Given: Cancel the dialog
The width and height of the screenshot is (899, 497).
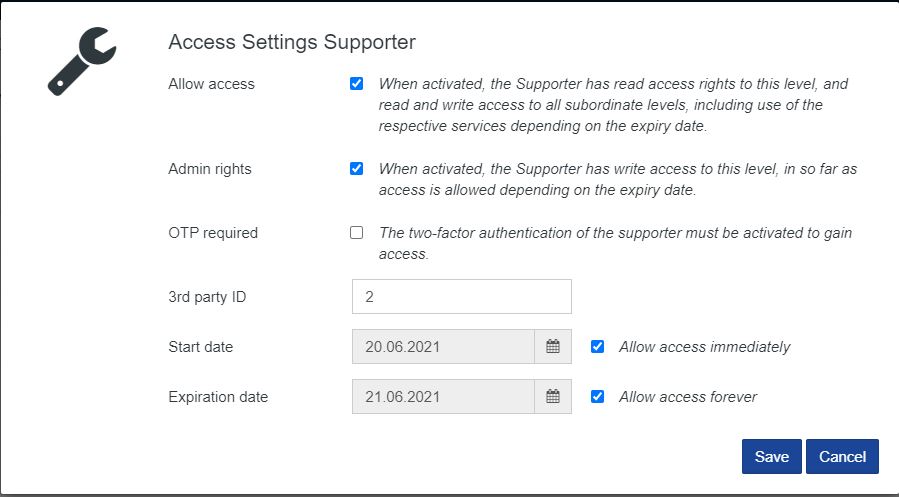Looking at the screenshot, I should [842, 456].
